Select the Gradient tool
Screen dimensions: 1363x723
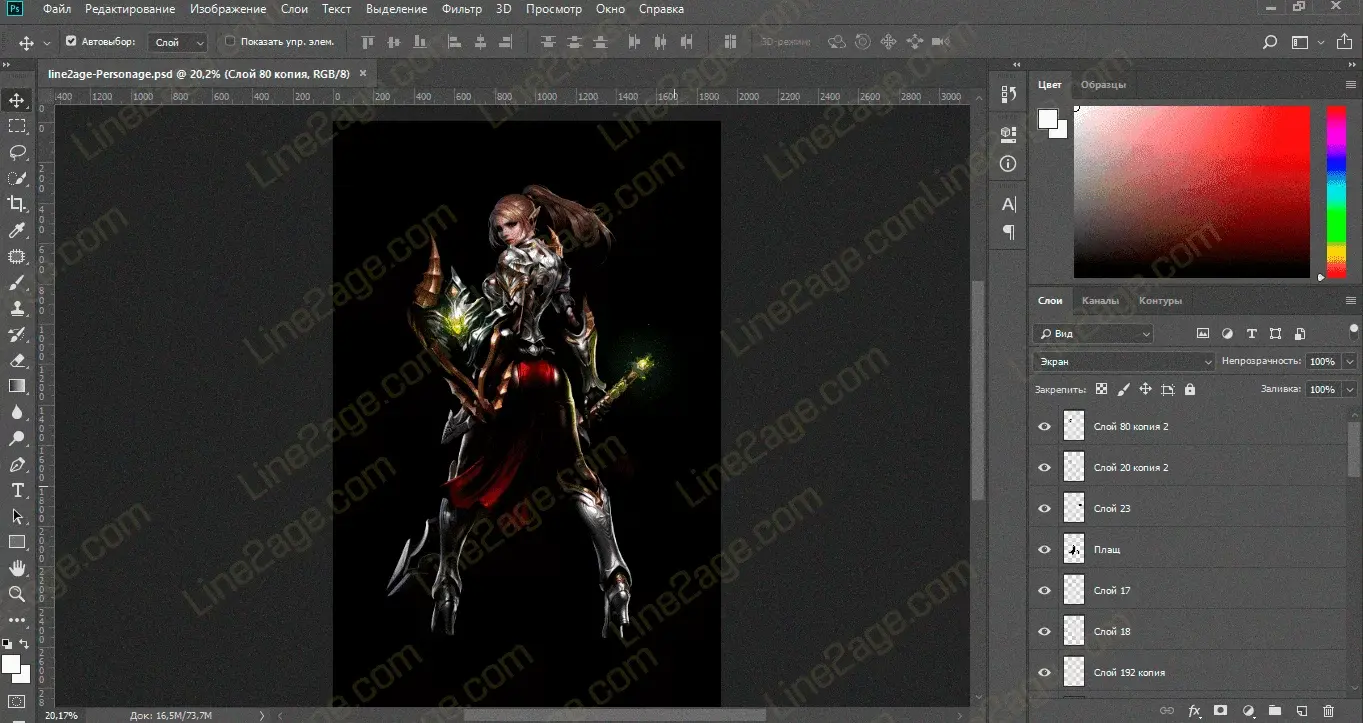tap(17, 386)
